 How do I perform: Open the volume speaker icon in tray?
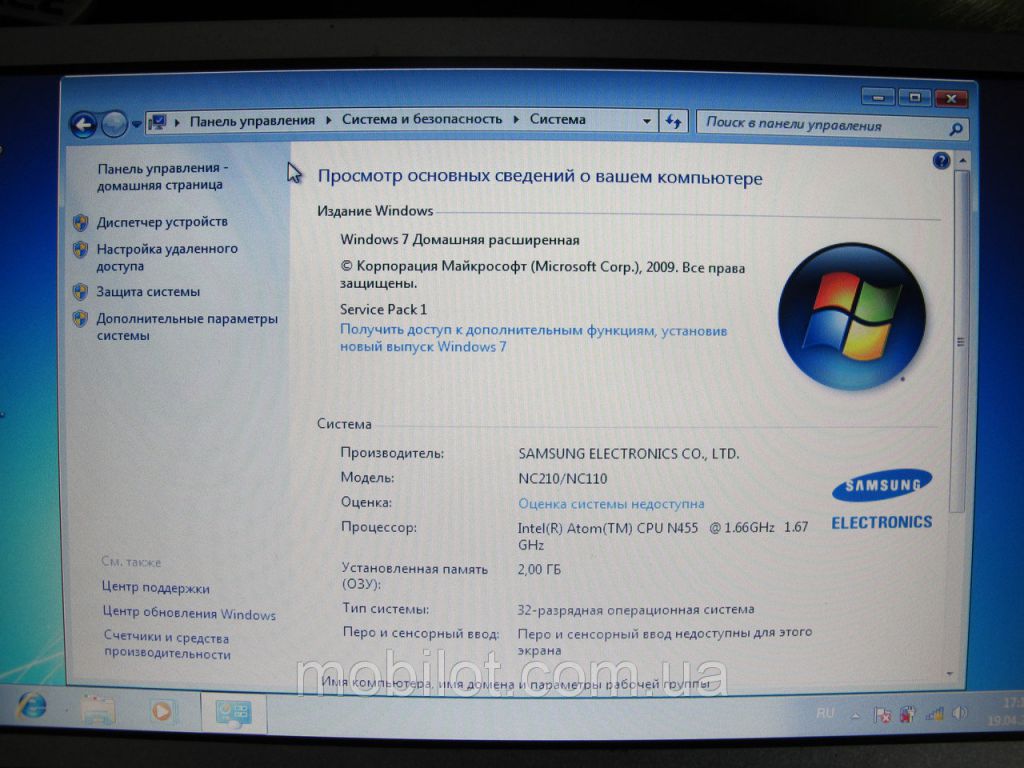point(959,713)
